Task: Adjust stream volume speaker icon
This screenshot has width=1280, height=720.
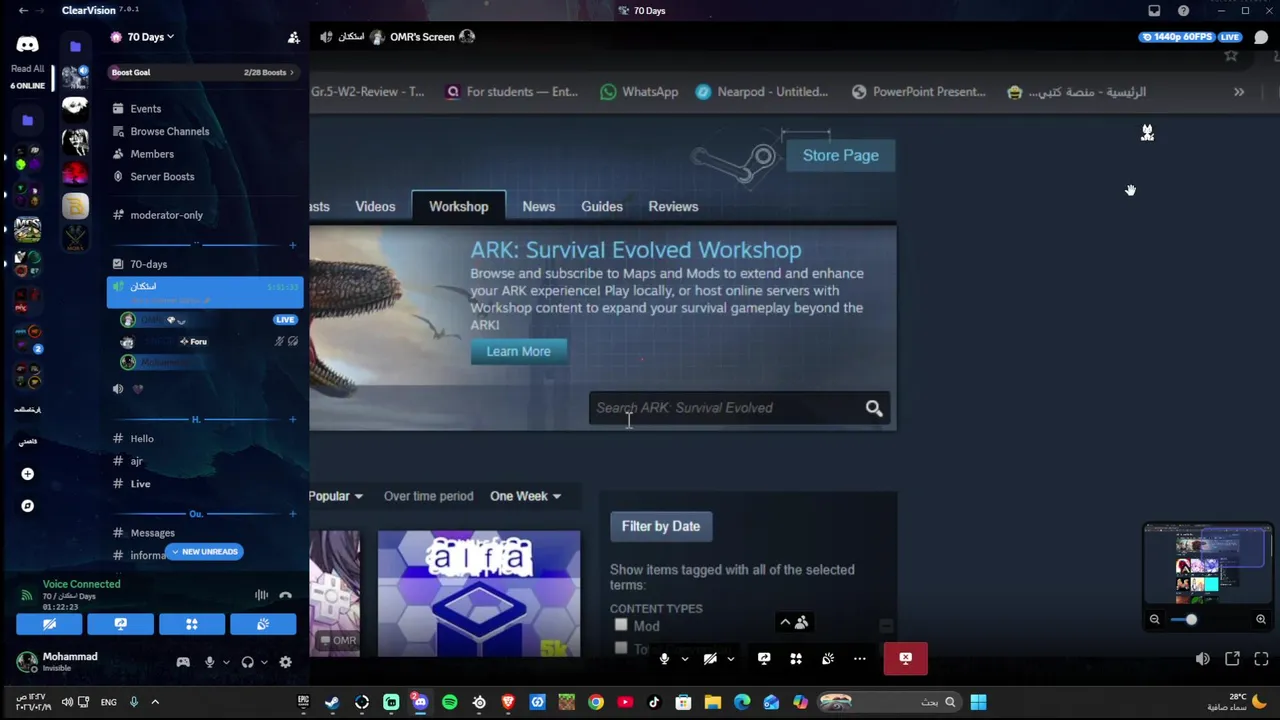Action: [1202, 659]
